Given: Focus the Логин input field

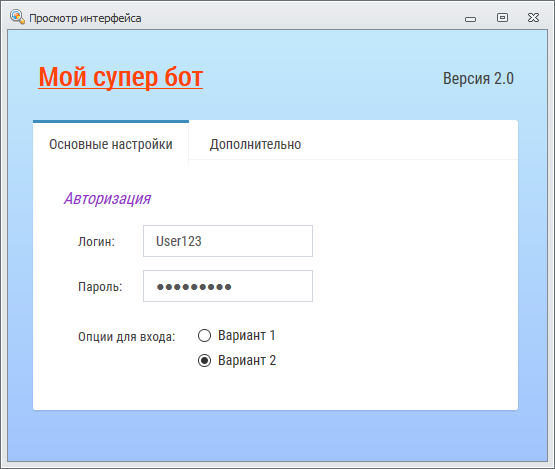Looking at the screenshot, I should pyautogui.click(x=228, y=241).
